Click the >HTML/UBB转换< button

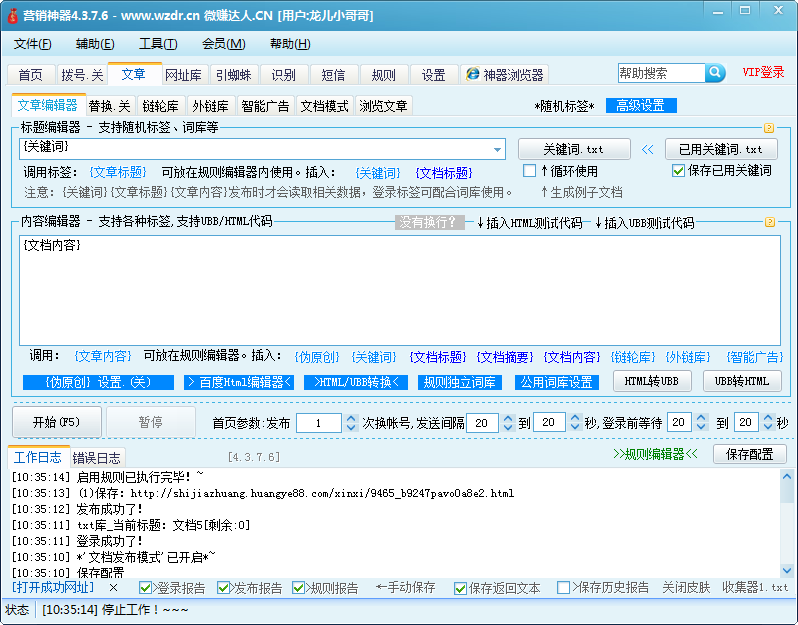[x=356, y=382]
